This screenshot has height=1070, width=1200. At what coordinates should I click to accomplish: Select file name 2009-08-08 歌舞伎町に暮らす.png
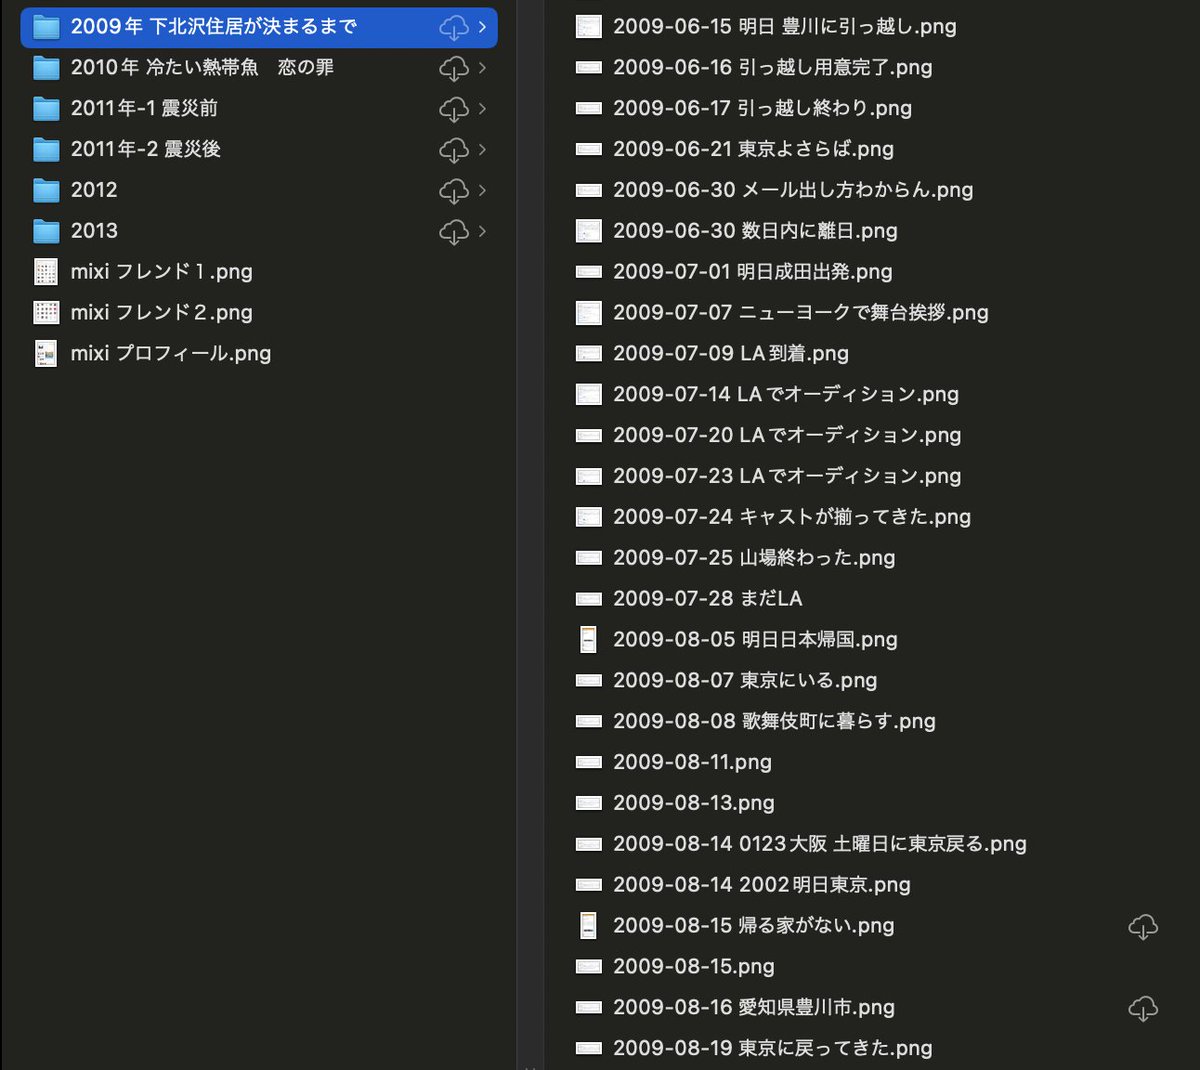click(x=774, y=722)
